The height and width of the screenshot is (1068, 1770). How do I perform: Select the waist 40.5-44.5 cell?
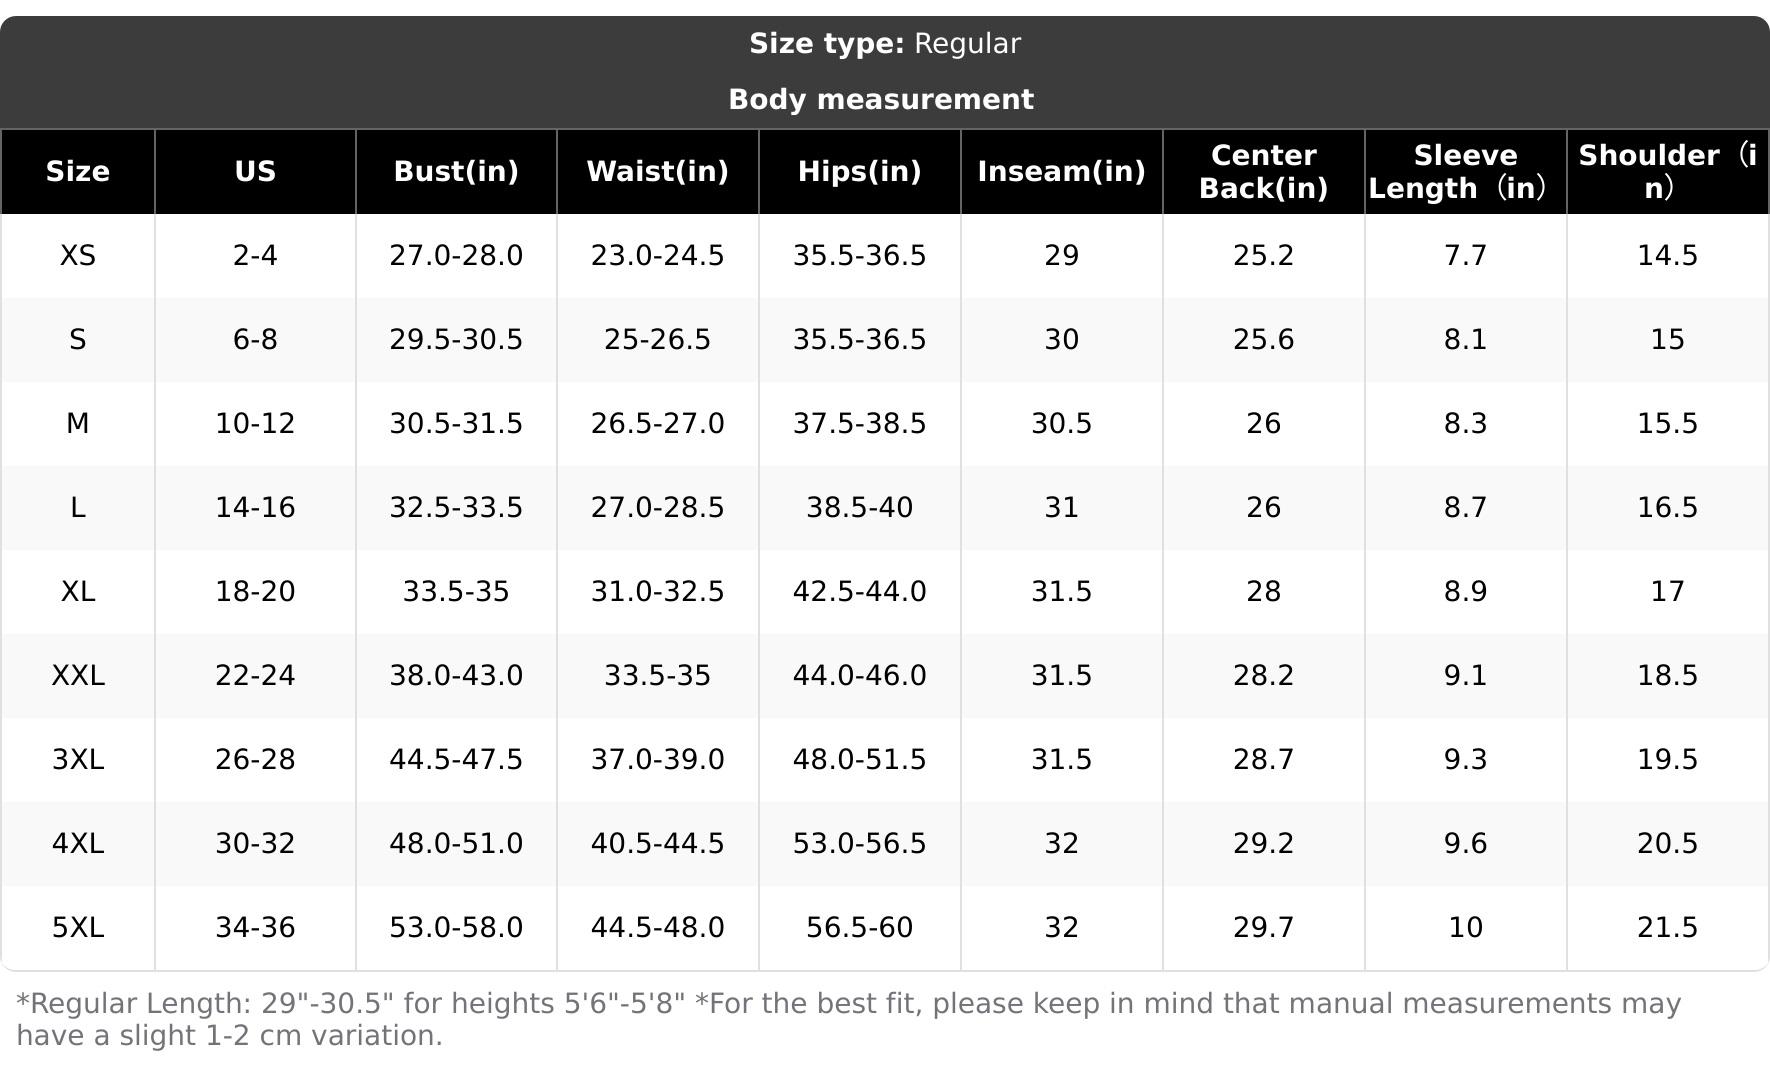point(657,844)
